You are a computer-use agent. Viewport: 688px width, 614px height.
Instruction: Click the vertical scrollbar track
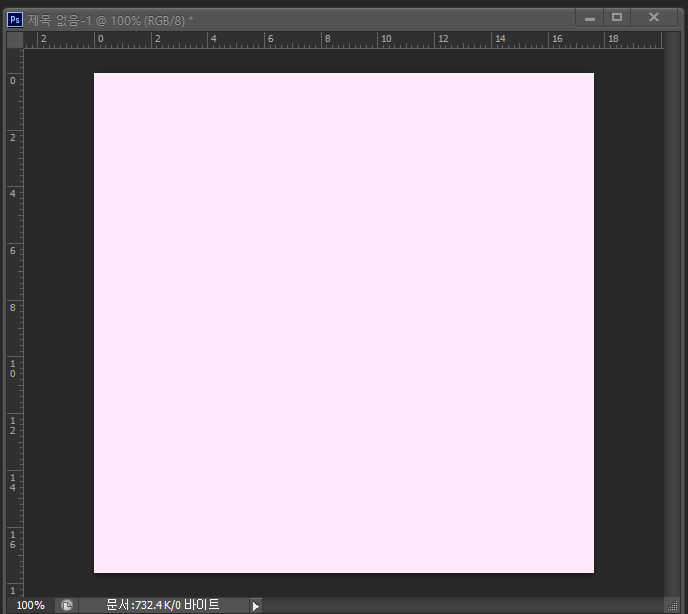point(672,314)
